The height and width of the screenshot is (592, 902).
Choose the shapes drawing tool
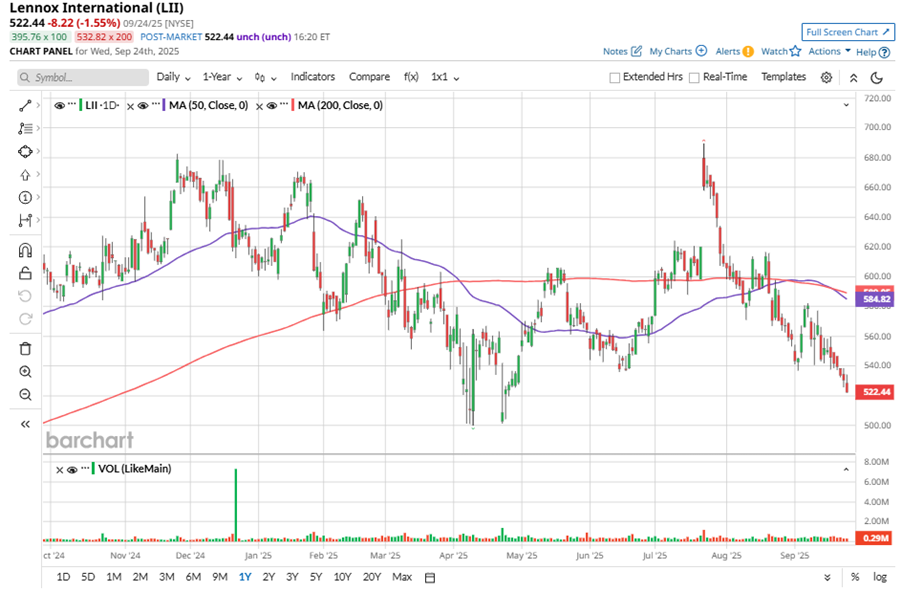[25, 151]
